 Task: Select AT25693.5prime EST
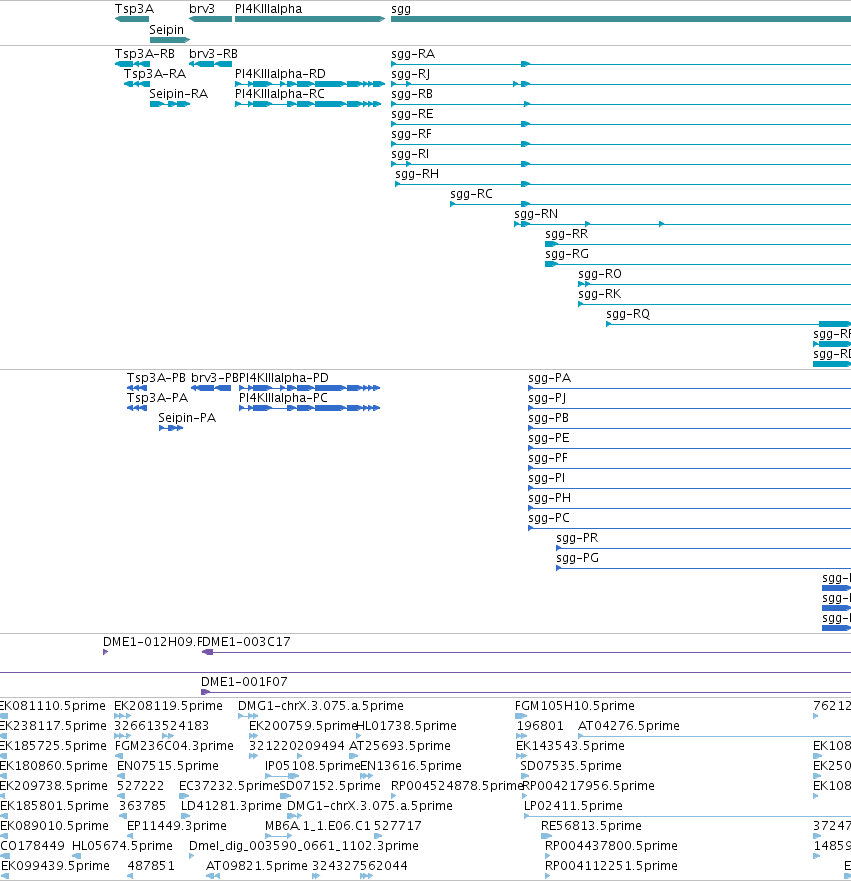tap(353, 756)
